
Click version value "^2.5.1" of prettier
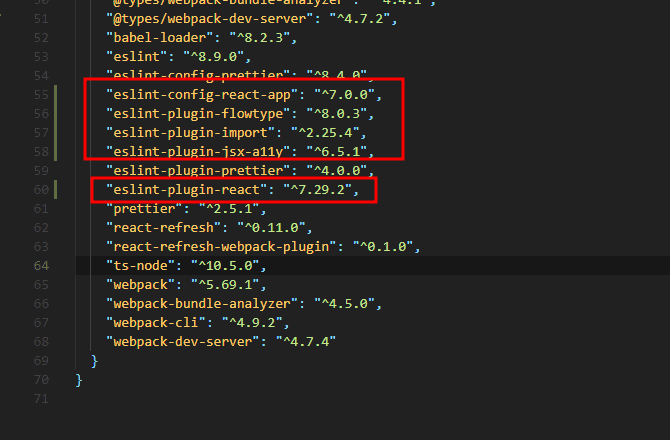(x=229, y=209)
